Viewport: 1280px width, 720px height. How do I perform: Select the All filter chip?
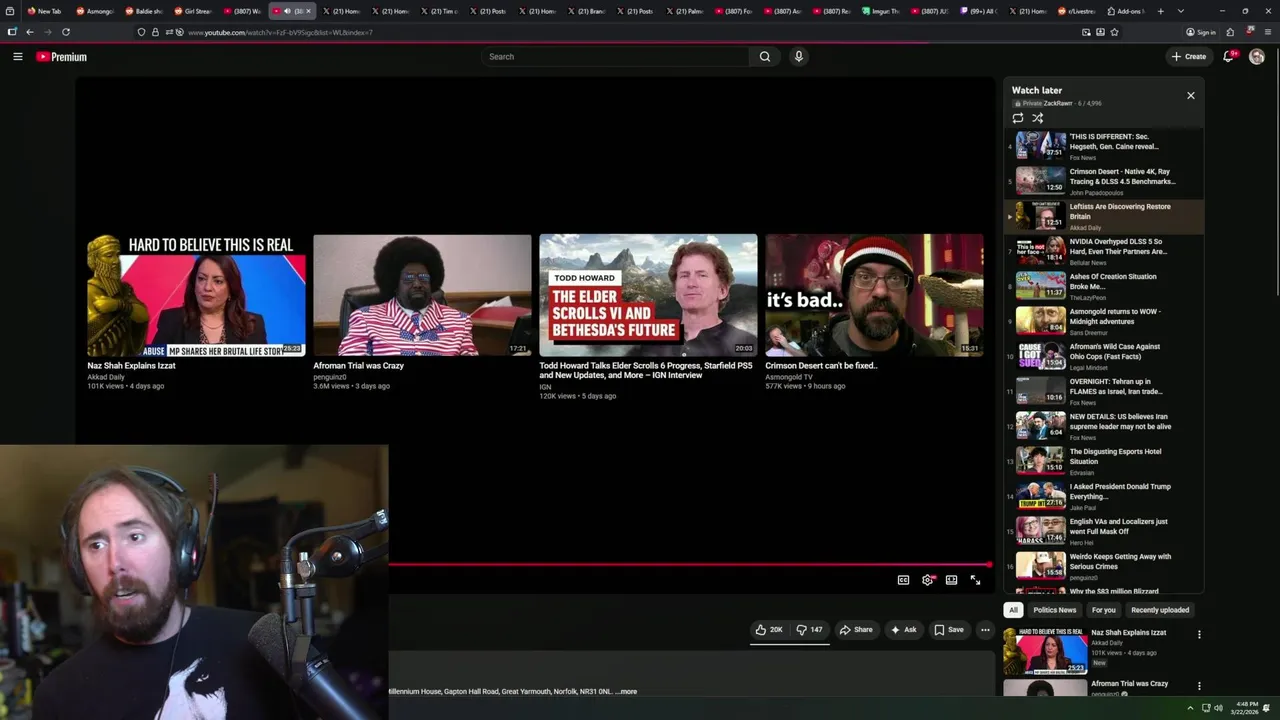[1013, 610]
